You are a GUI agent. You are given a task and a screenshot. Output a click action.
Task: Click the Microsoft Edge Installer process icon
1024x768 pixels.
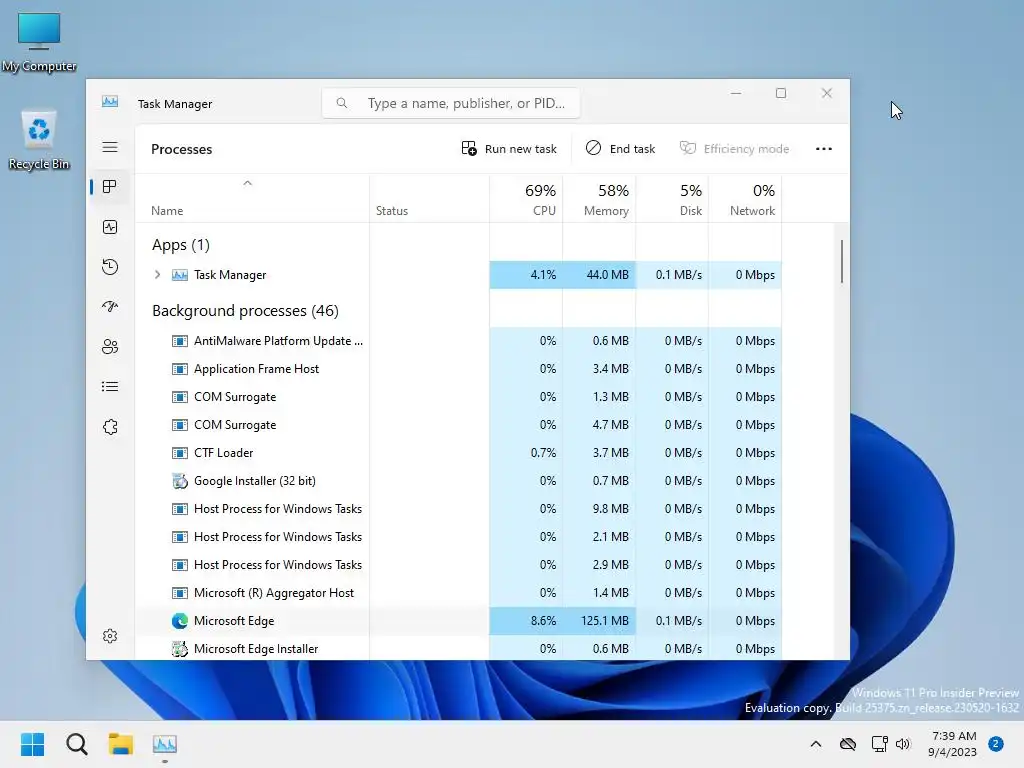pos(180,649)
